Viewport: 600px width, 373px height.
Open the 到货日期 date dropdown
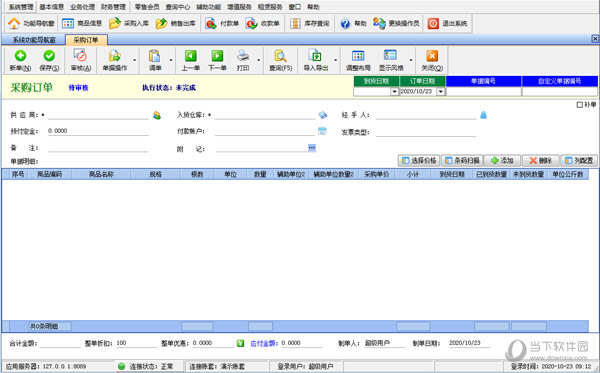(x=395, y=92)
